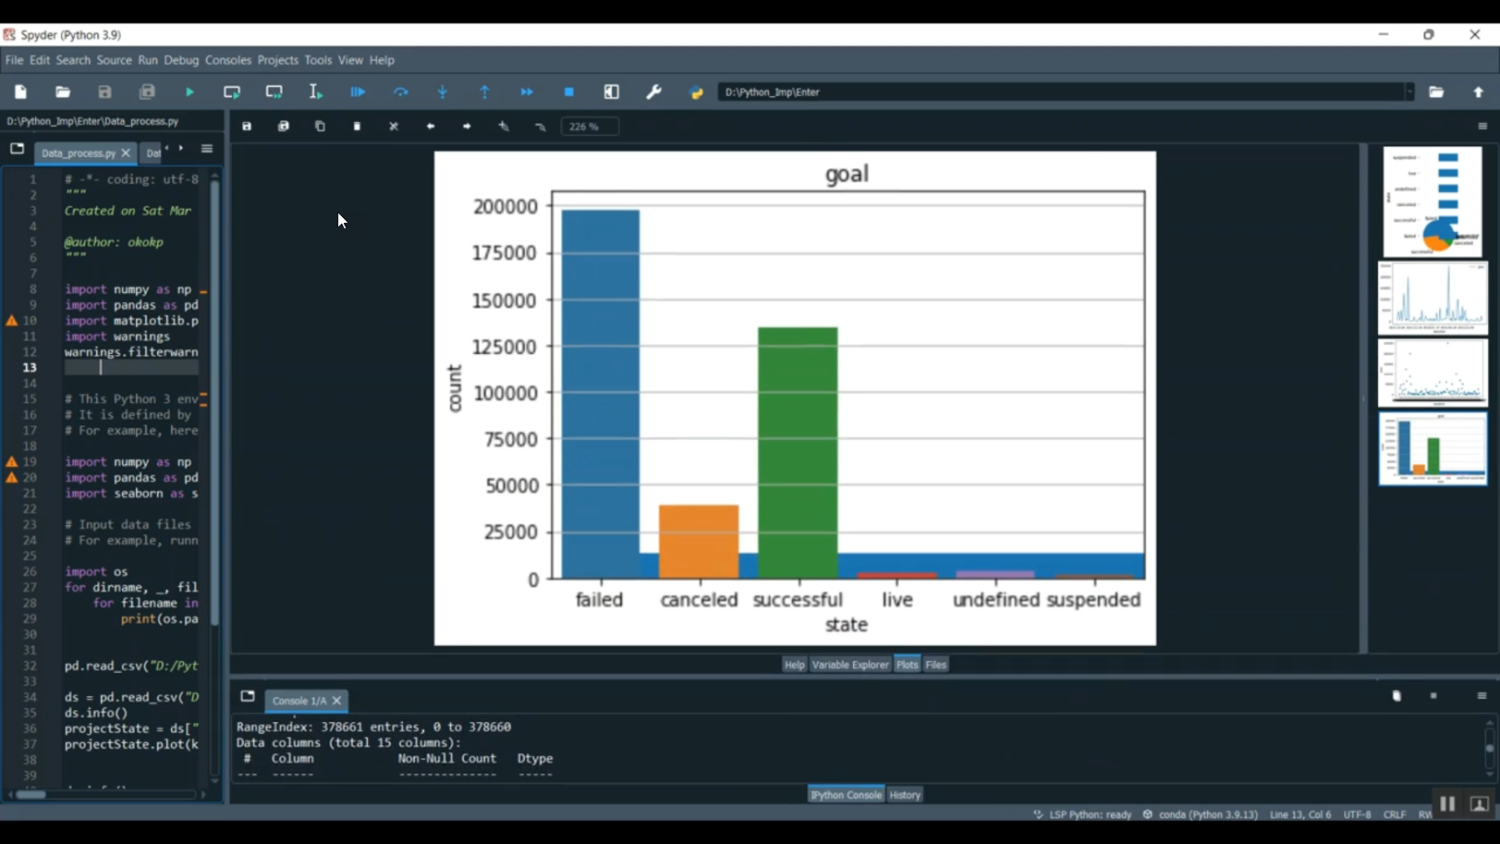Open the Debug menu

181,60
